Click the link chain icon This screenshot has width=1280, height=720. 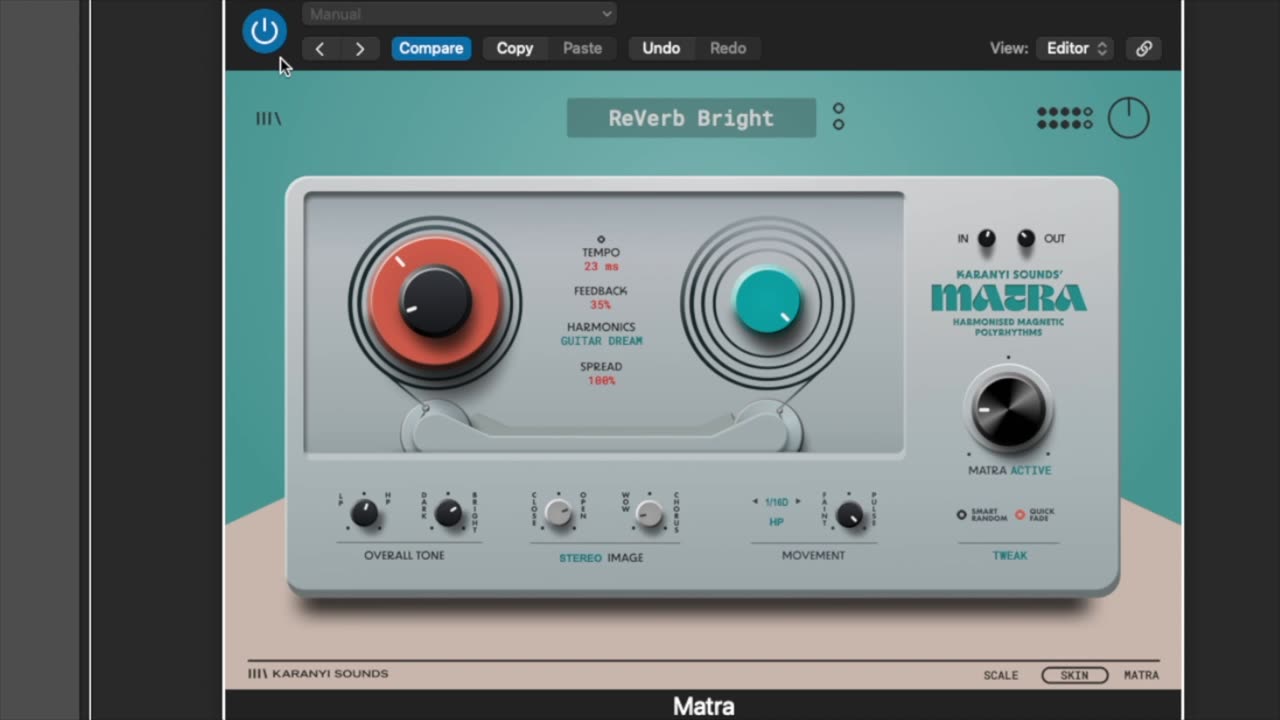tap(1144, 48)
